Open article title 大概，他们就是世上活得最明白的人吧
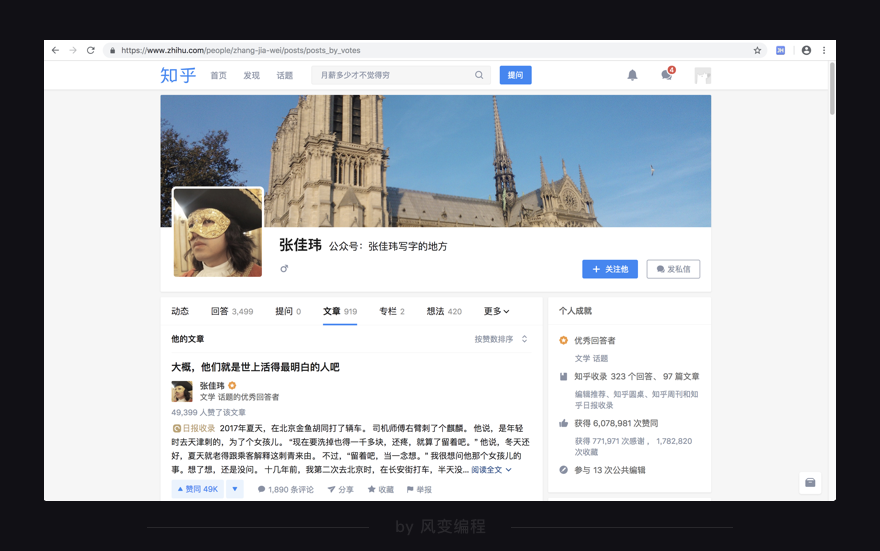Image resolution: width=880 pixels, height=551 pixels. (x=255, y=367)
